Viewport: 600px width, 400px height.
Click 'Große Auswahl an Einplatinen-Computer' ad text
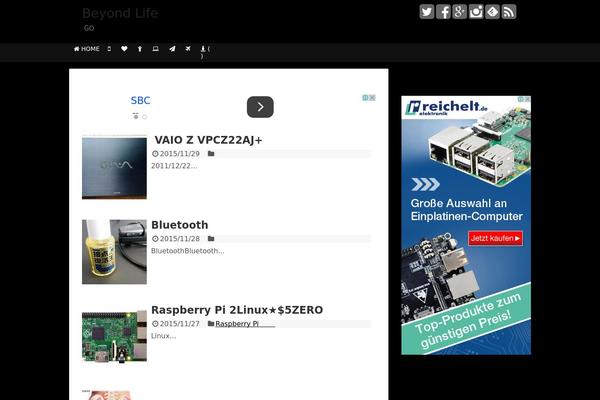coord(466,209)
